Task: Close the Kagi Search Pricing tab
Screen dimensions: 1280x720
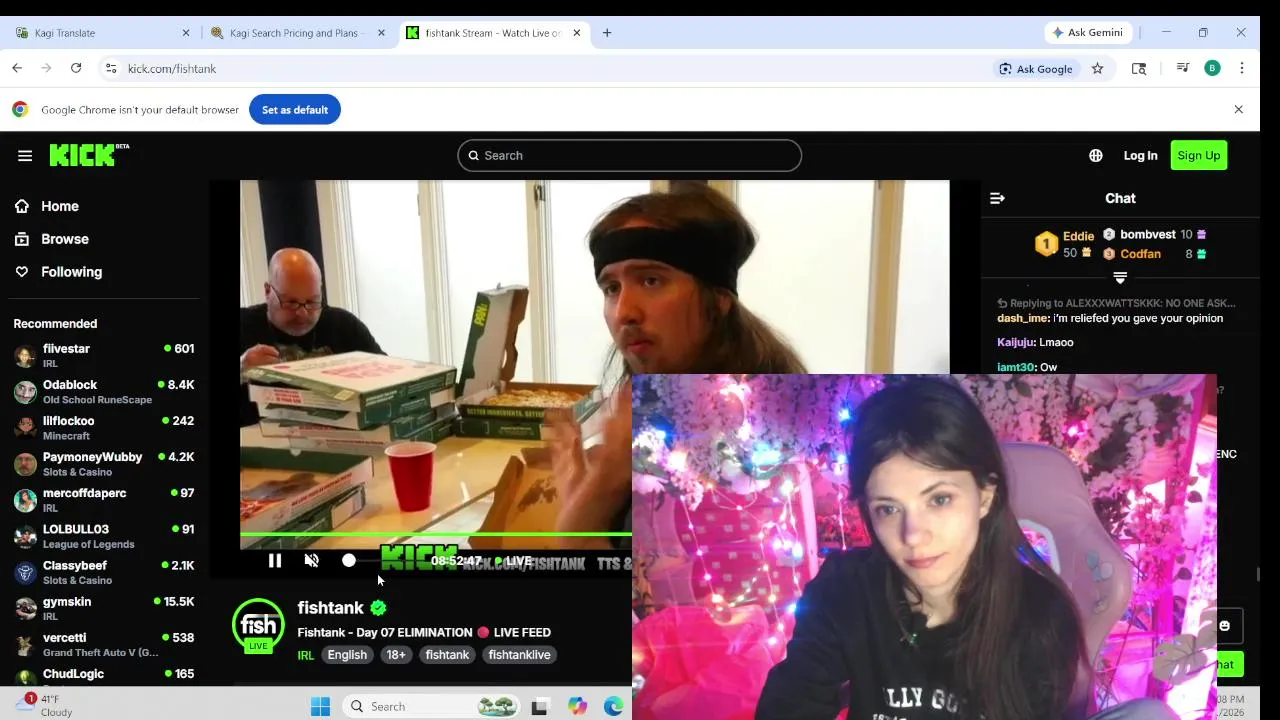Action: coord(381,33)
